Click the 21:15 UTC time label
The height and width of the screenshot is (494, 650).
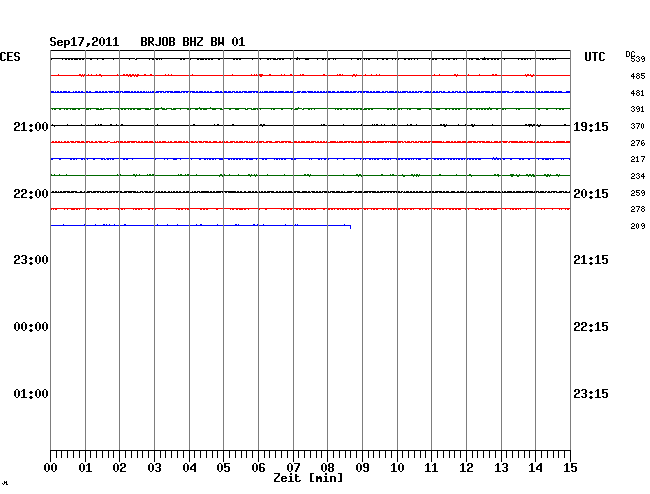591,260
